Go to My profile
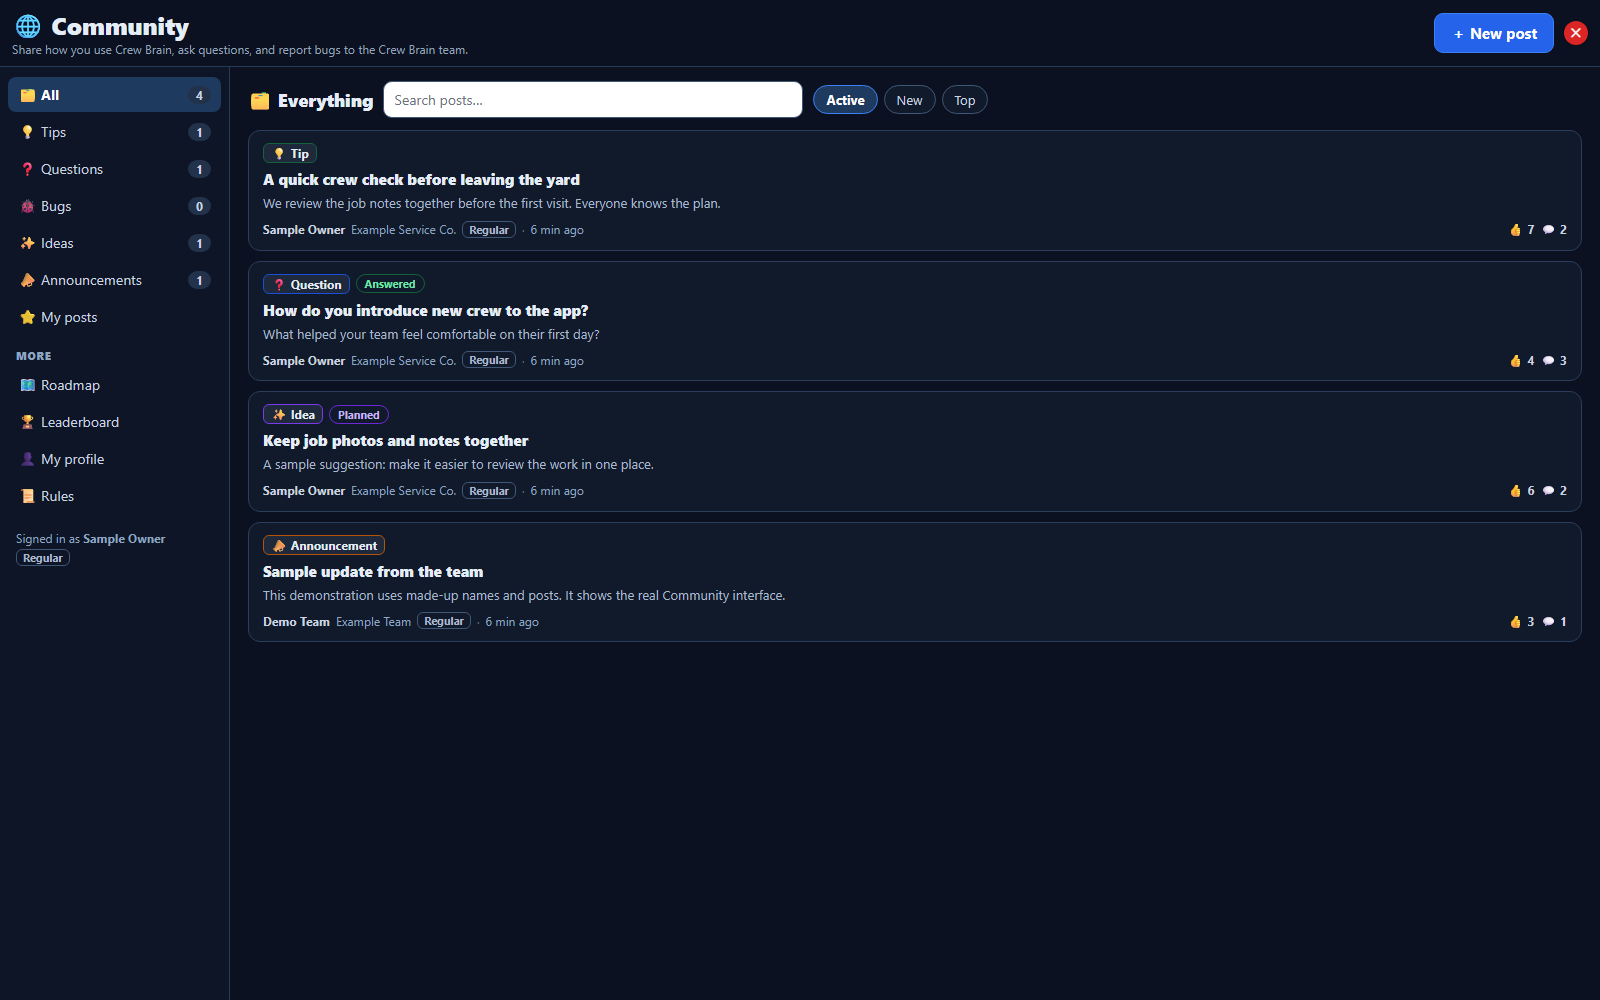Viewport: 1600px width, 1000px height. pyautogui.click(x=114, y=459)
